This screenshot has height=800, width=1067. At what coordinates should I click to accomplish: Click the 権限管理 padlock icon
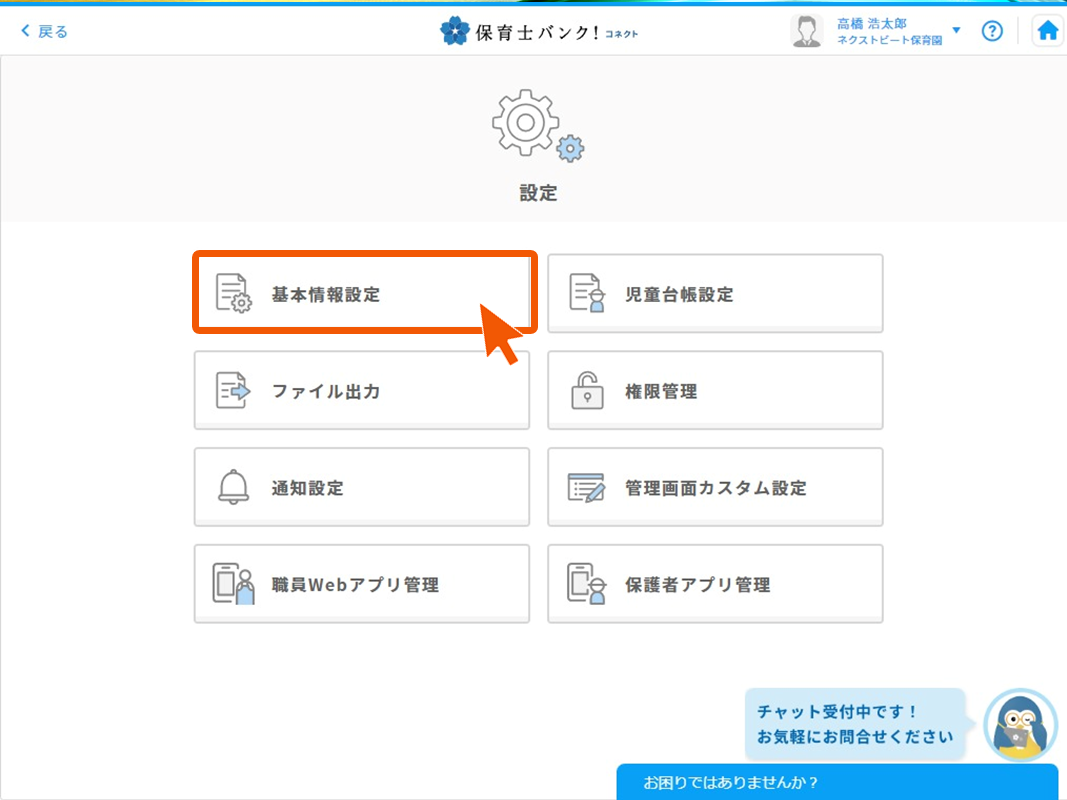tap(587, 390)
